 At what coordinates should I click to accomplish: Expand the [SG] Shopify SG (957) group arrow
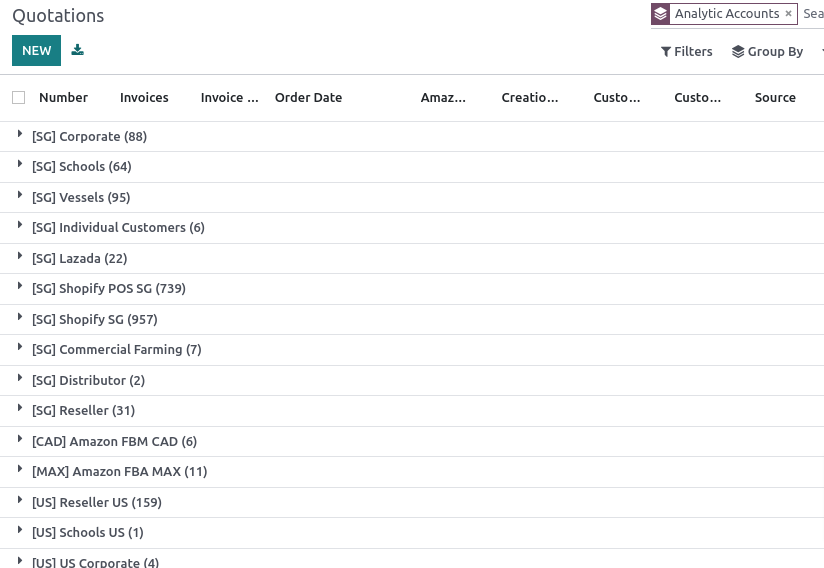pos(19,316)
